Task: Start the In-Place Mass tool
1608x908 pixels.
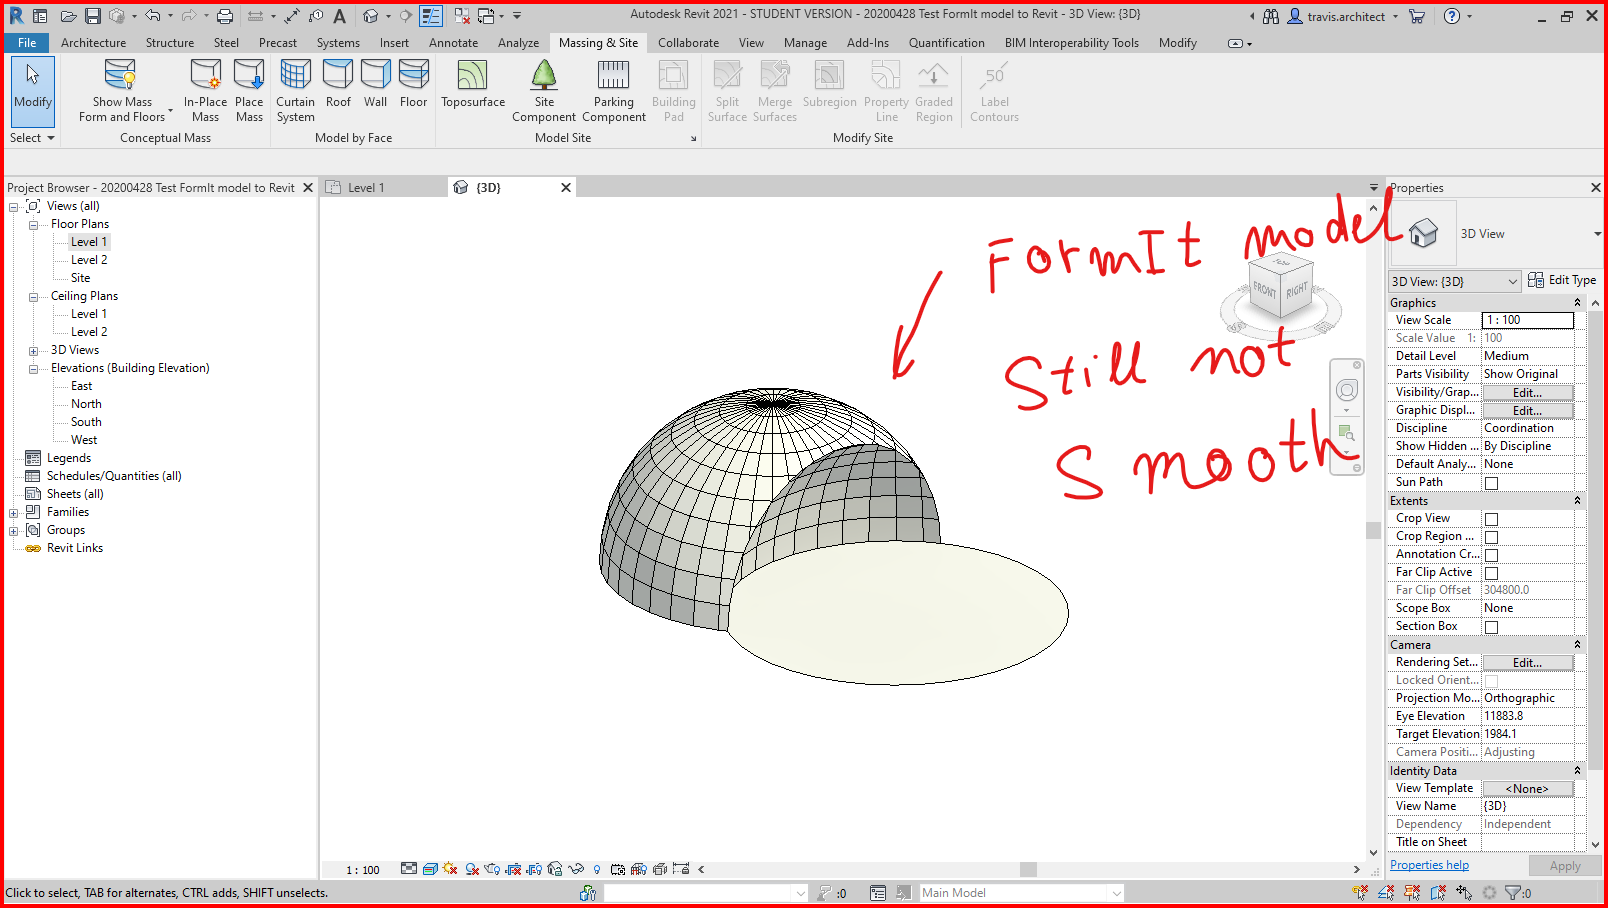Action: point(205,90)
